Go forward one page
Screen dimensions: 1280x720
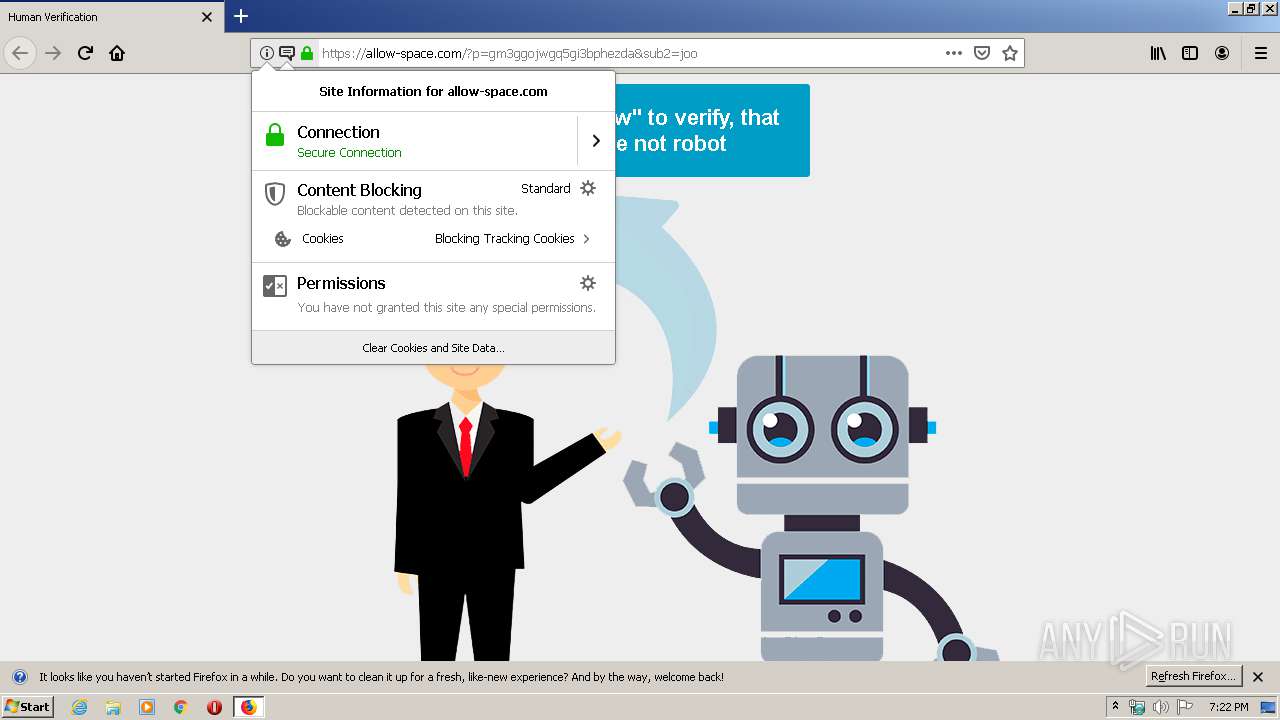[x=53, y=53]
